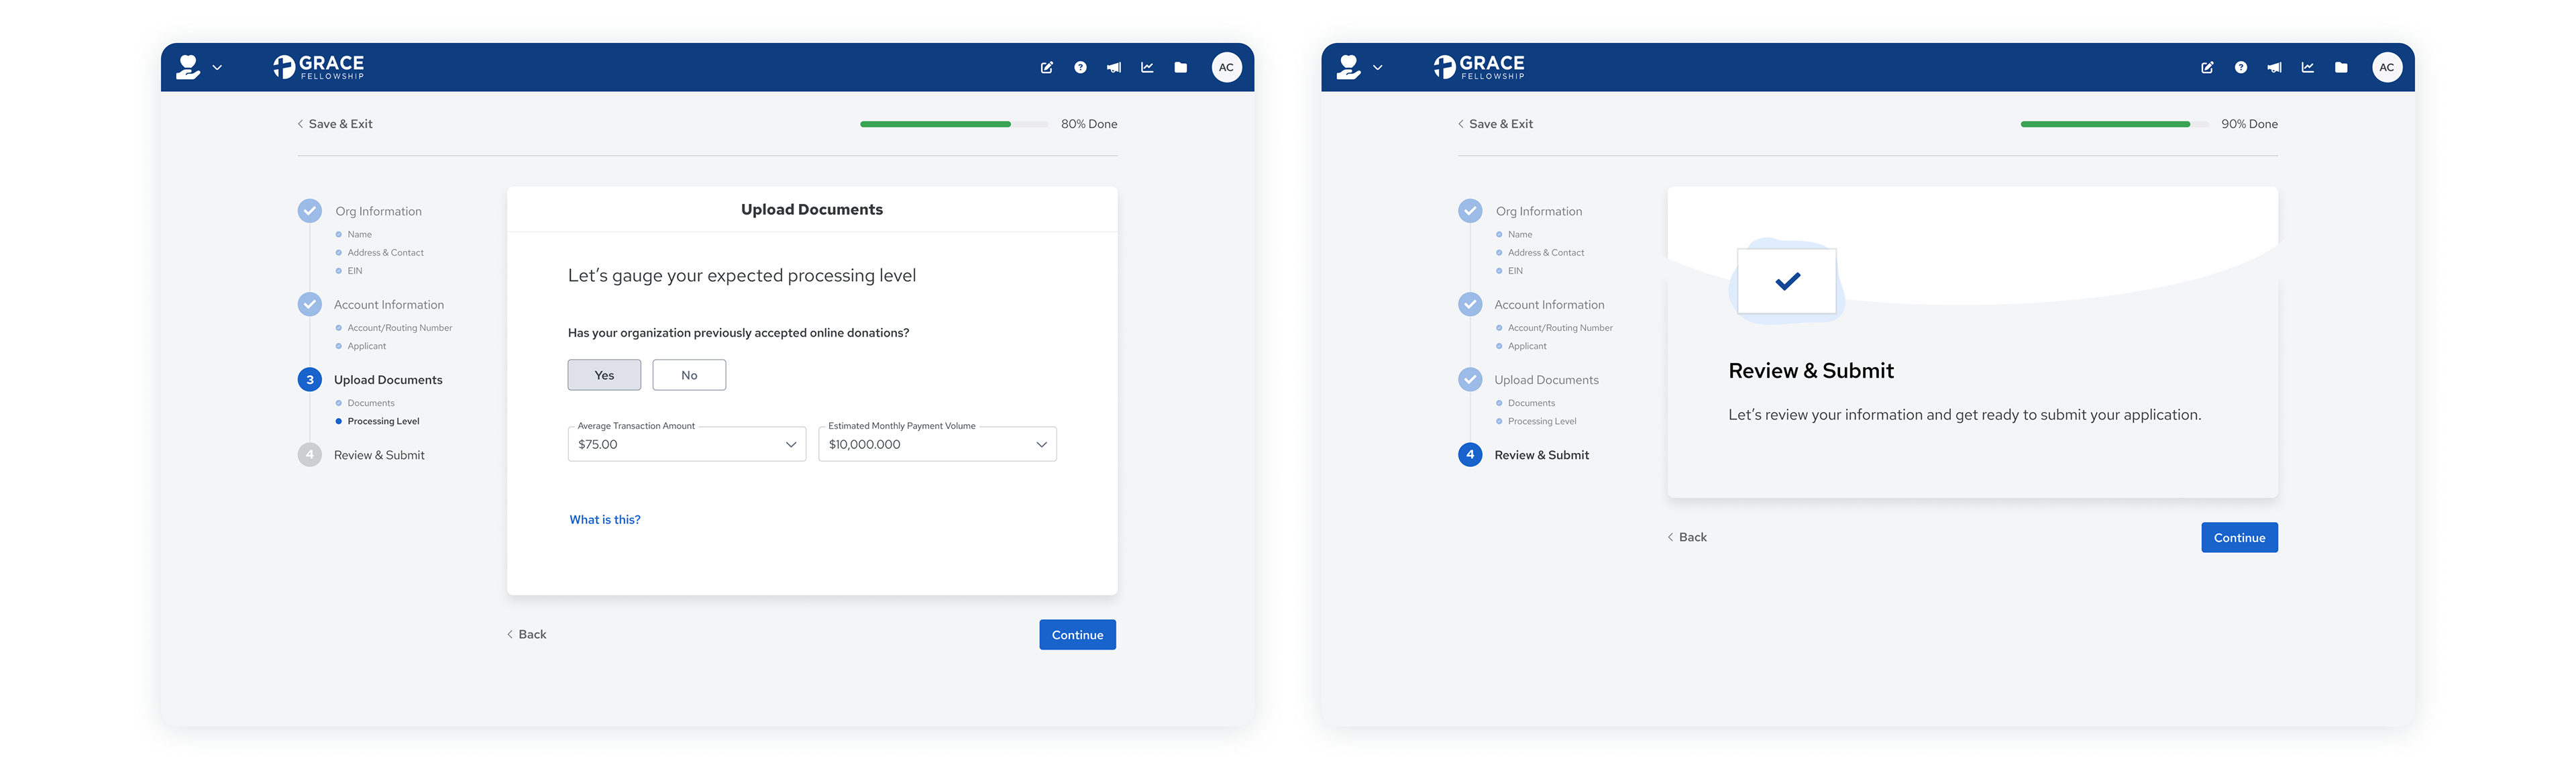Viewport: 2576px width, 769px height.
Task: Open help question-mark icon on 80% Done screen
Action: pos(1080,68)
